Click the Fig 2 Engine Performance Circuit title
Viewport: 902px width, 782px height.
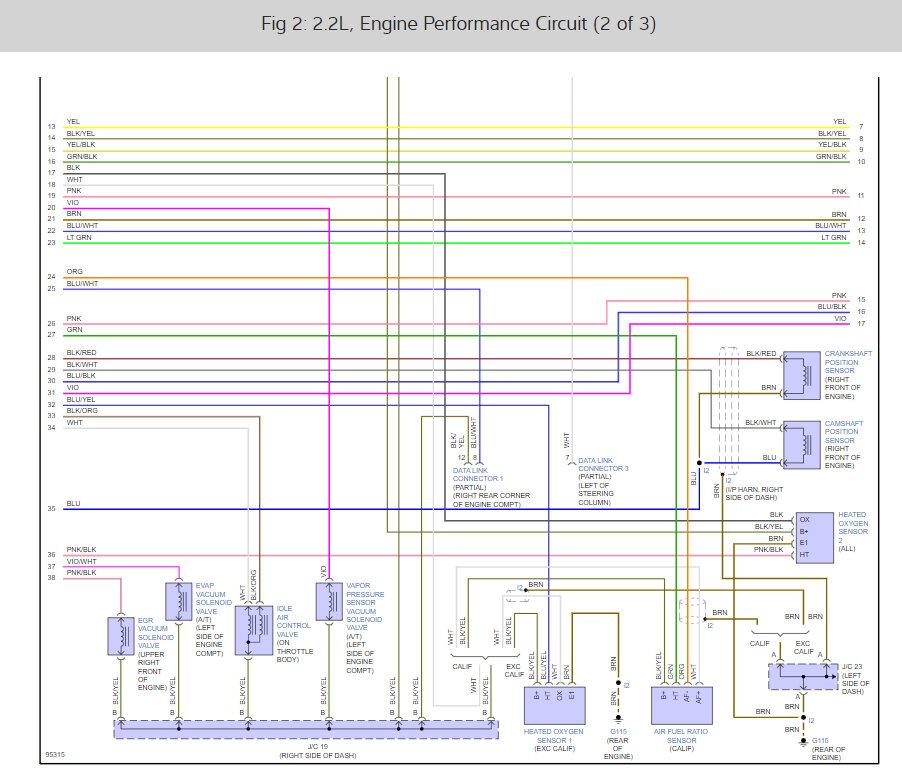pyautogui.click(x=458, y=24)
